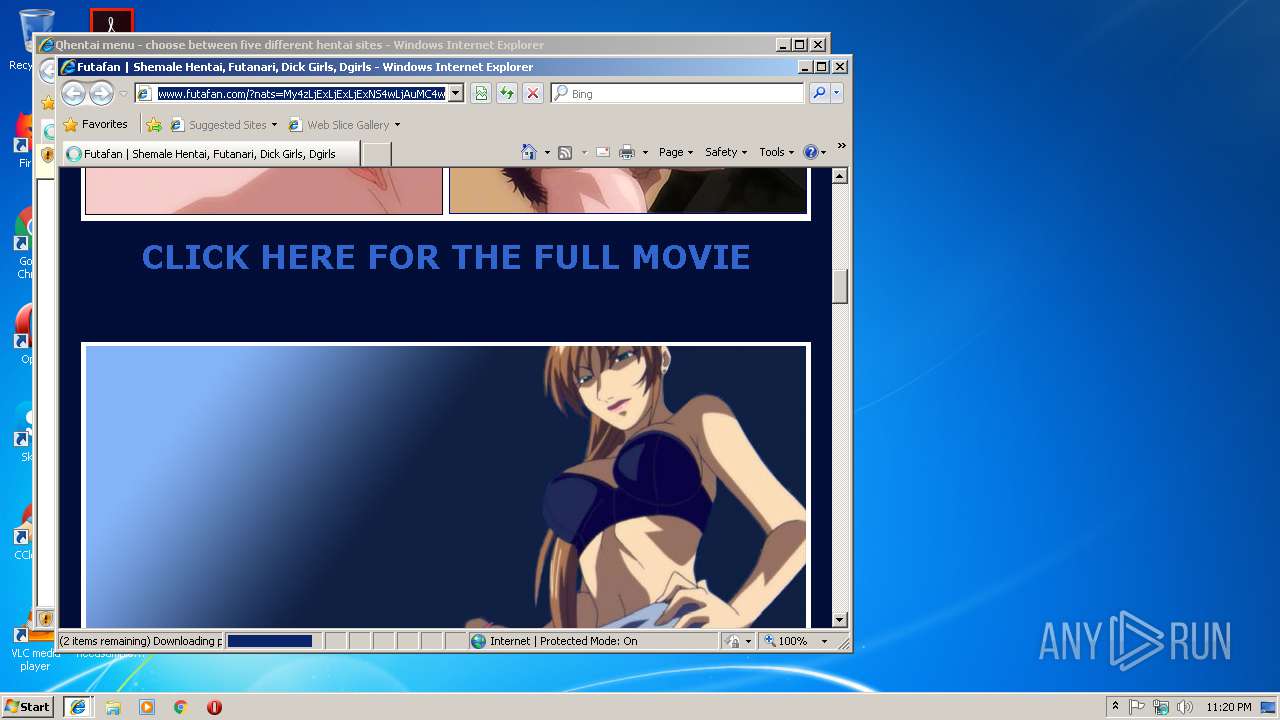Click the vertical scrollbar thumb
This screenshot has height=720, width=1280.
[x=840, y=286]
